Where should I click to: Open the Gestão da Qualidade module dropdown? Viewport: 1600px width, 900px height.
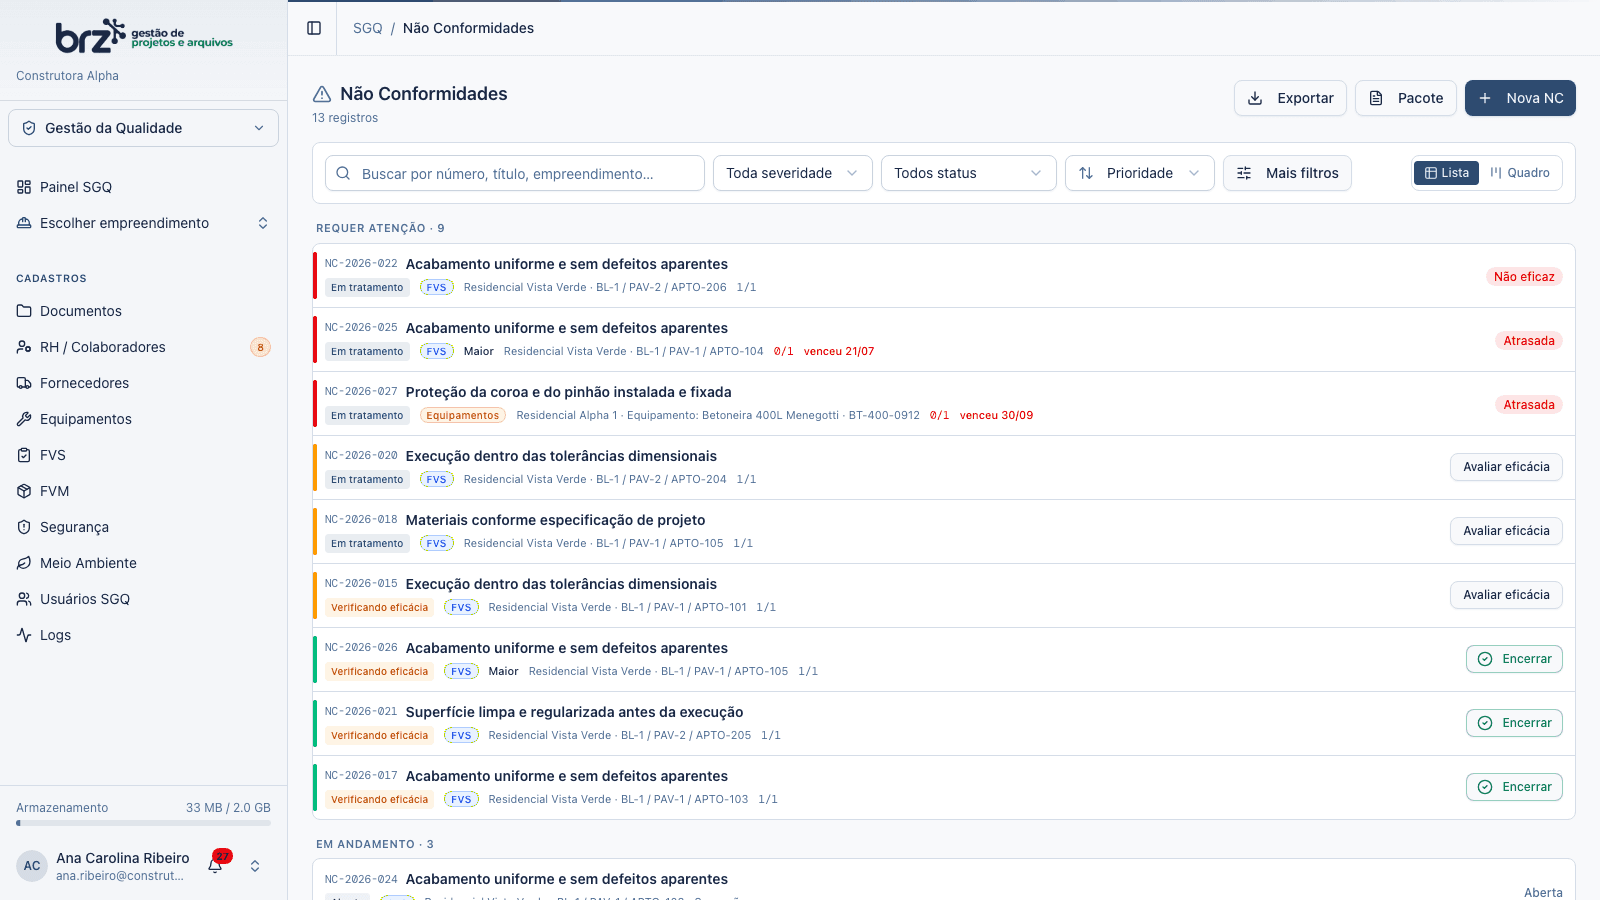click(143, 128)
